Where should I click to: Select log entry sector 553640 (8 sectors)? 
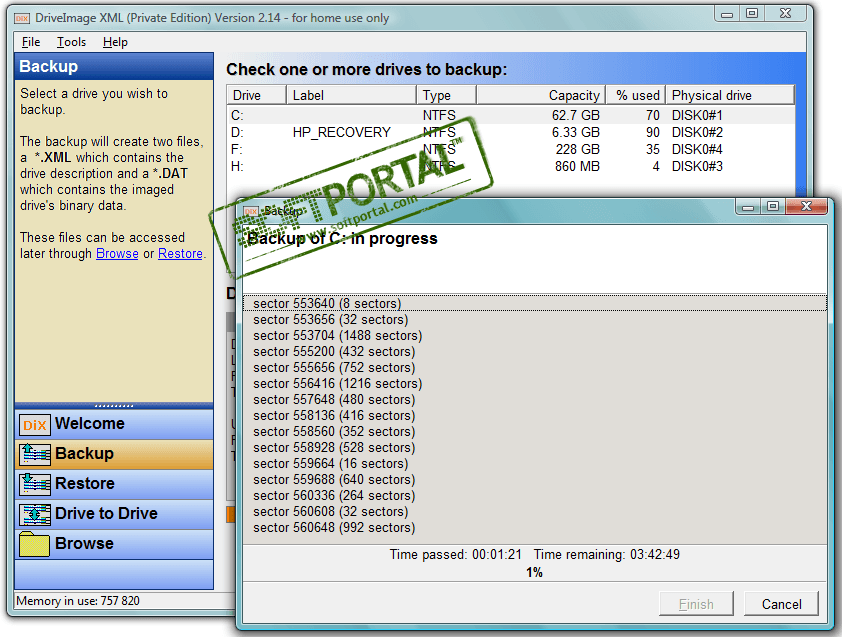[x=534, y=303]
